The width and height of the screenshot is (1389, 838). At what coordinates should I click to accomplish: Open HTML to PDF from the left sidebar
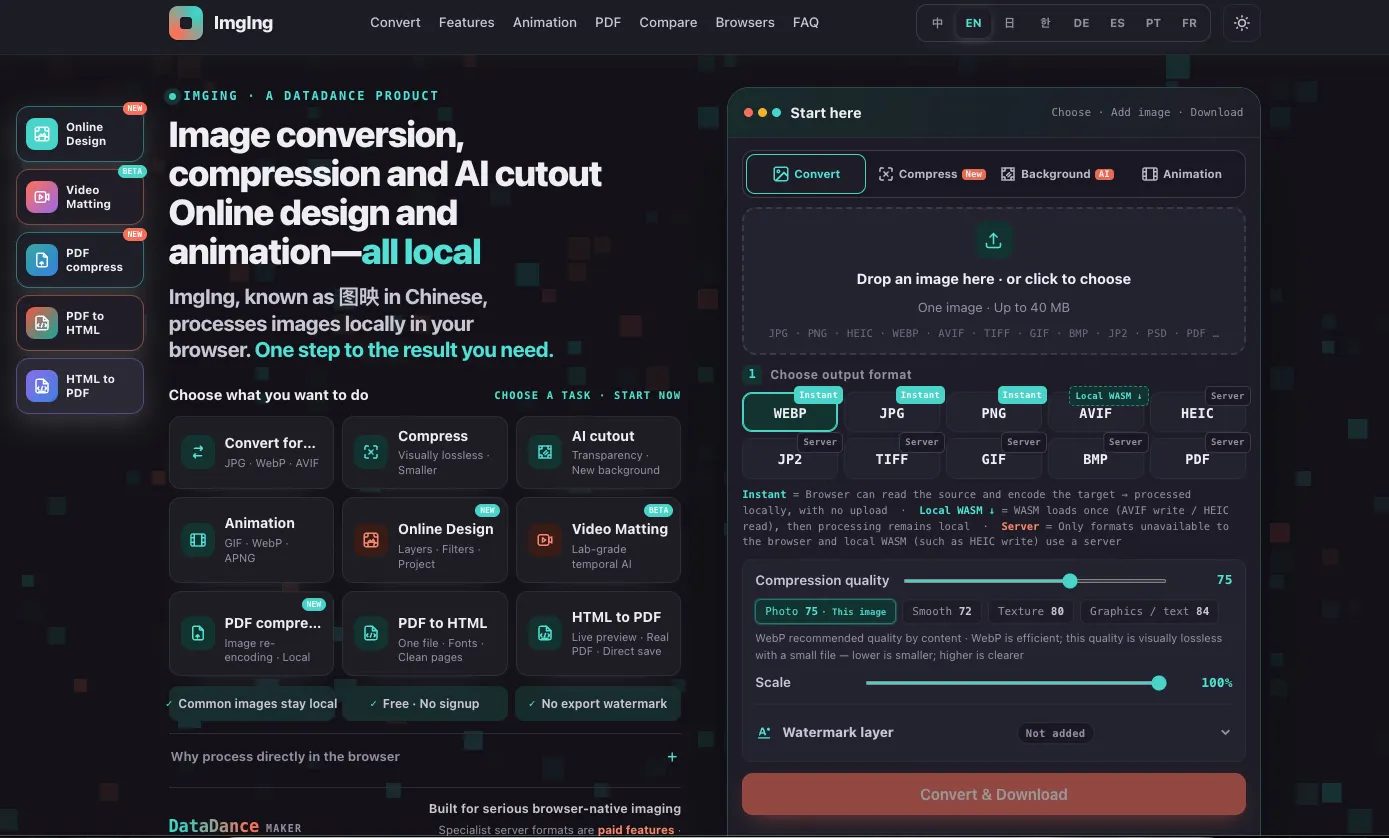[x=80, y=386]
